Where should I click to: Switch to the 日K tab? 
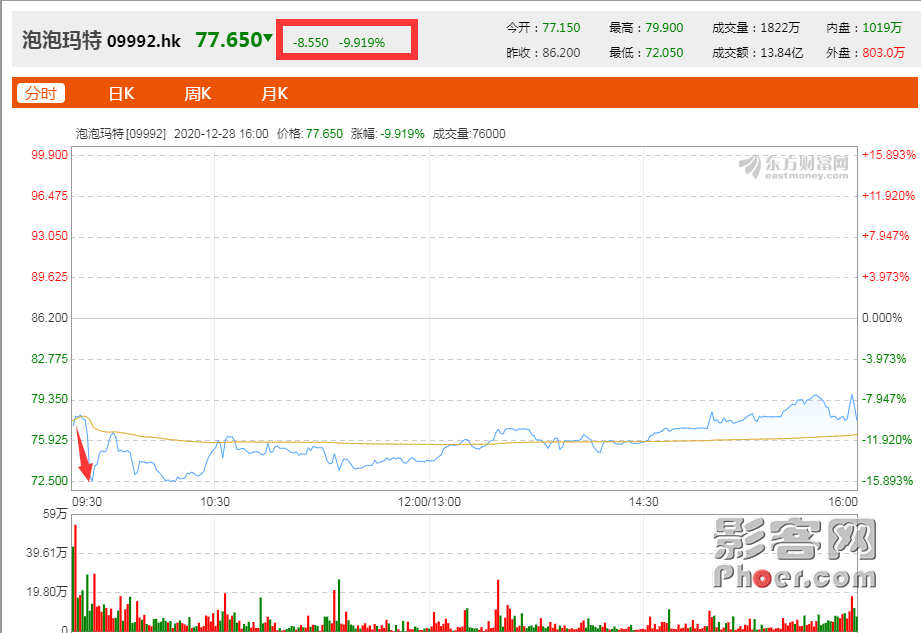coord(122,94)
